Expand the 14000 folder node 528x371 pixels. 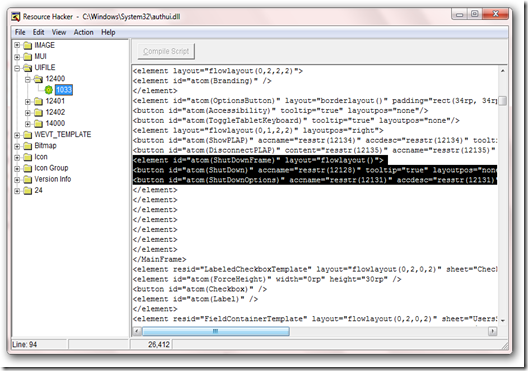tap(28, 124)
